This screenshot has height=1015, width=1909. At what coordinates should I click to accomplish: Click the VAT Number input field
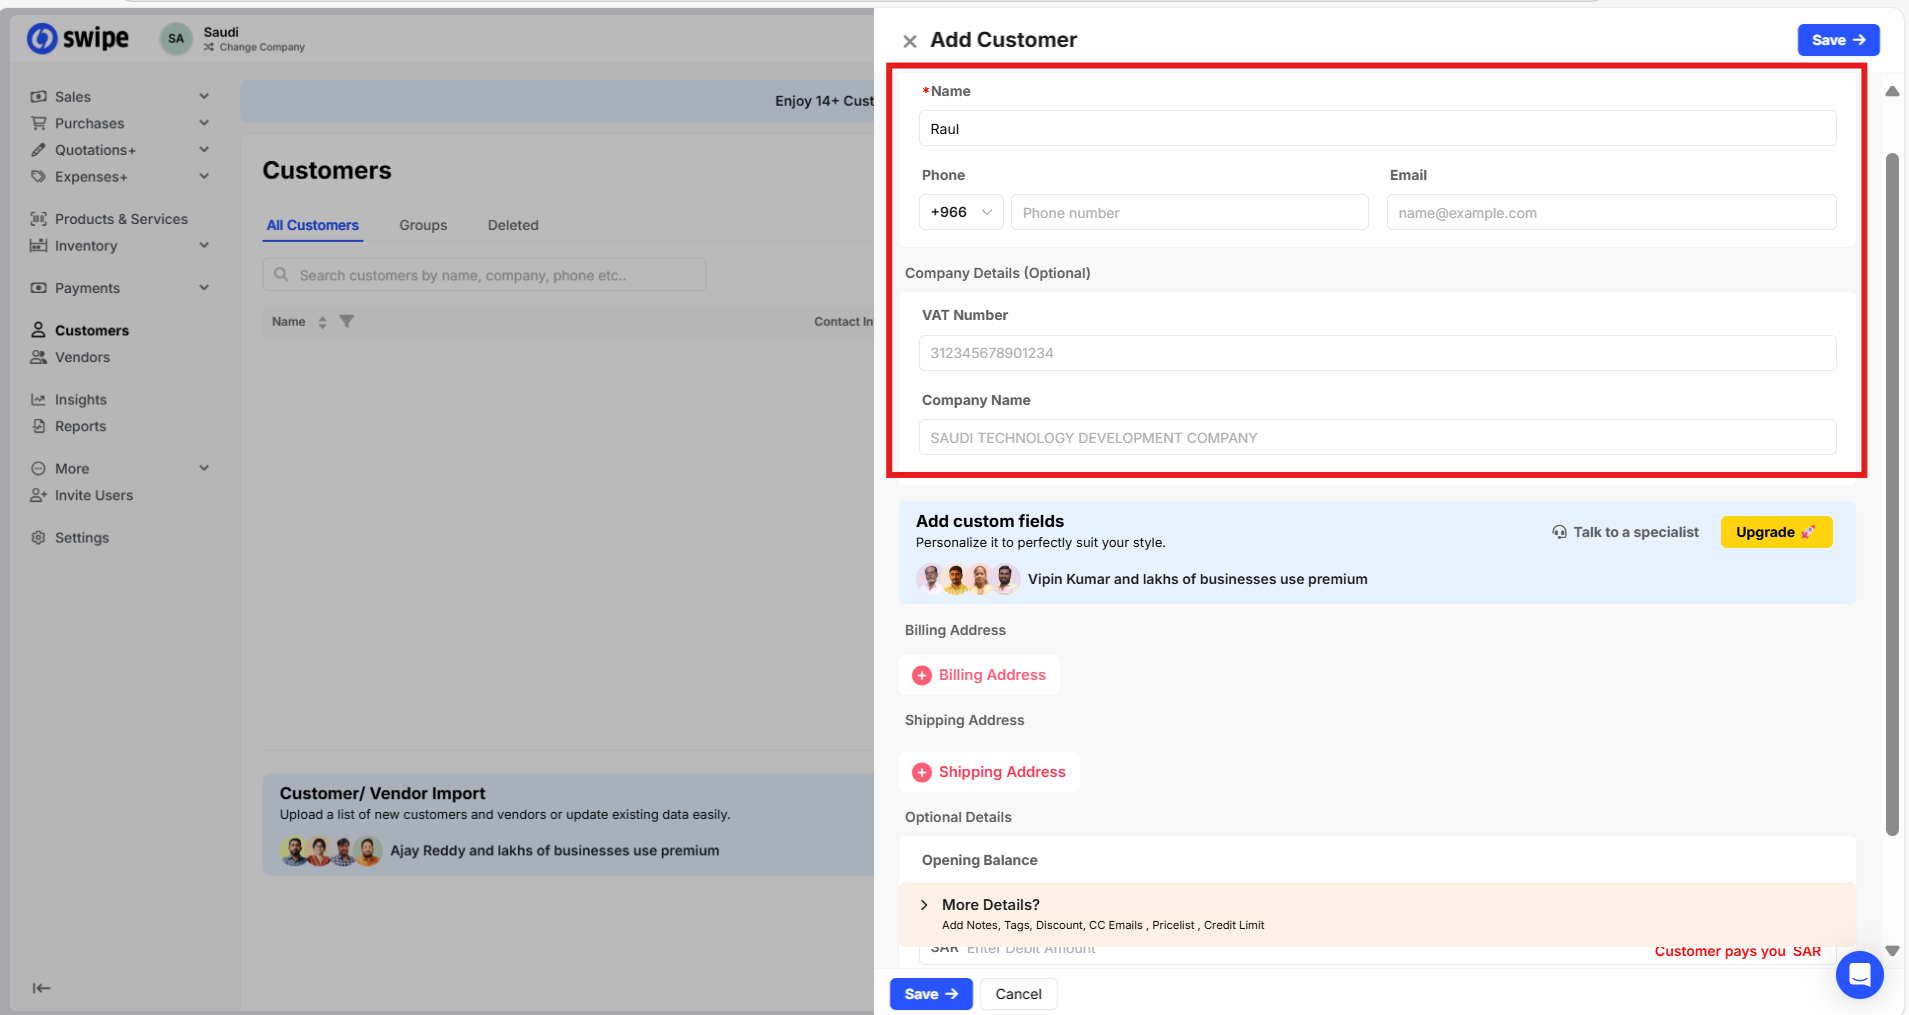1376,353
